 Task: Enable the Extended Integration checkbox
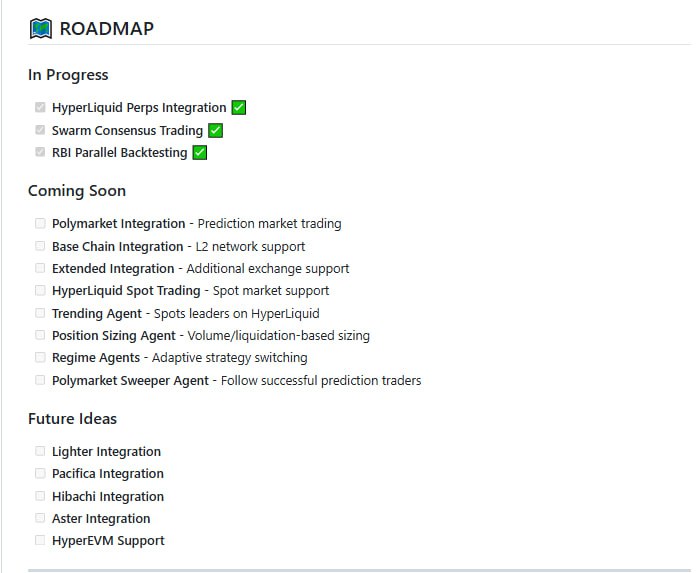tap(40, 268)
